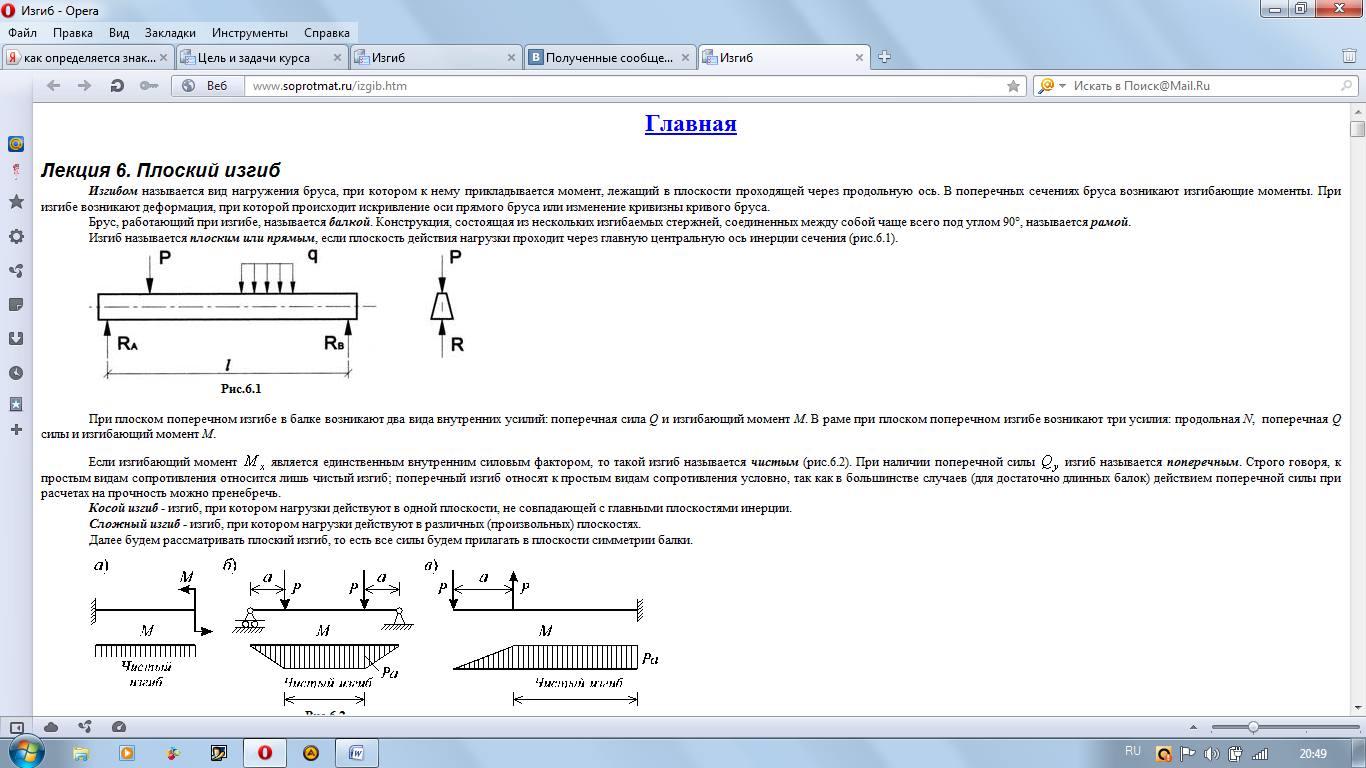Open the History clock sidebar panel
Screen dimensions: 1366x768
pos(16,373)
